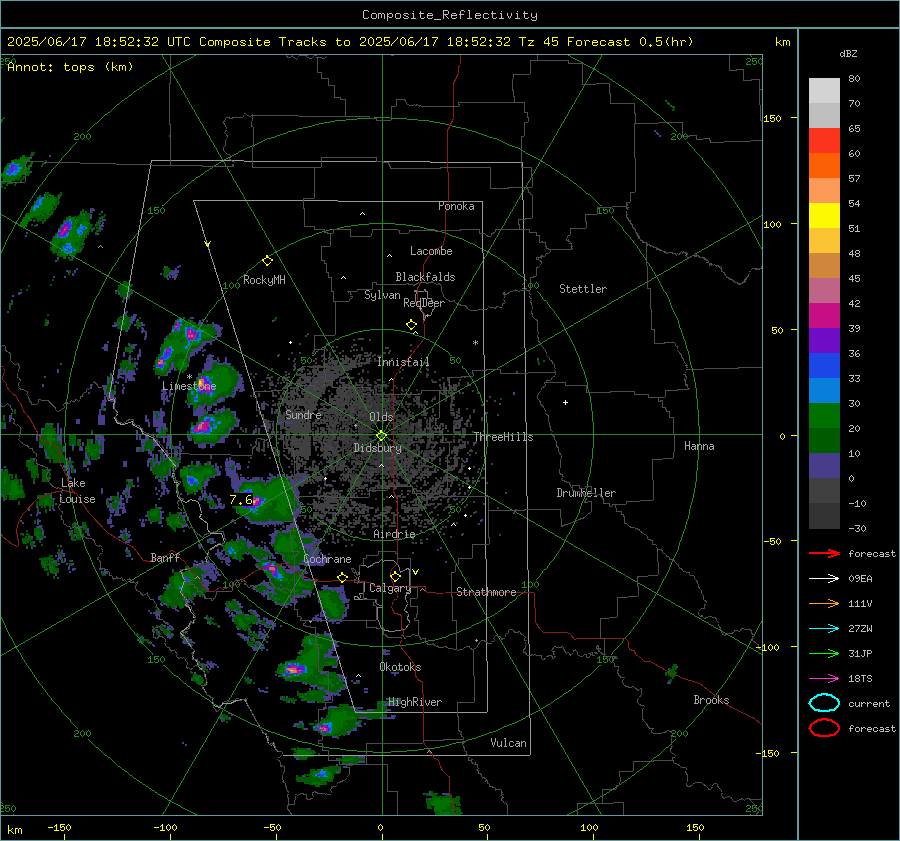Pick the yellow 51-54 dBZ swatch

coord(824,215)
